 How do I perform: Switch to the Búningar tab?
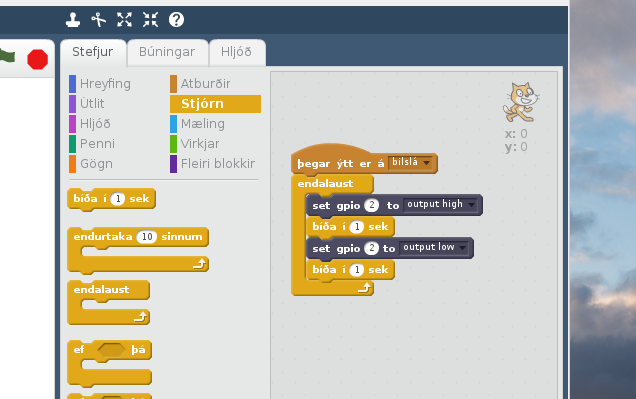[167, 52]
